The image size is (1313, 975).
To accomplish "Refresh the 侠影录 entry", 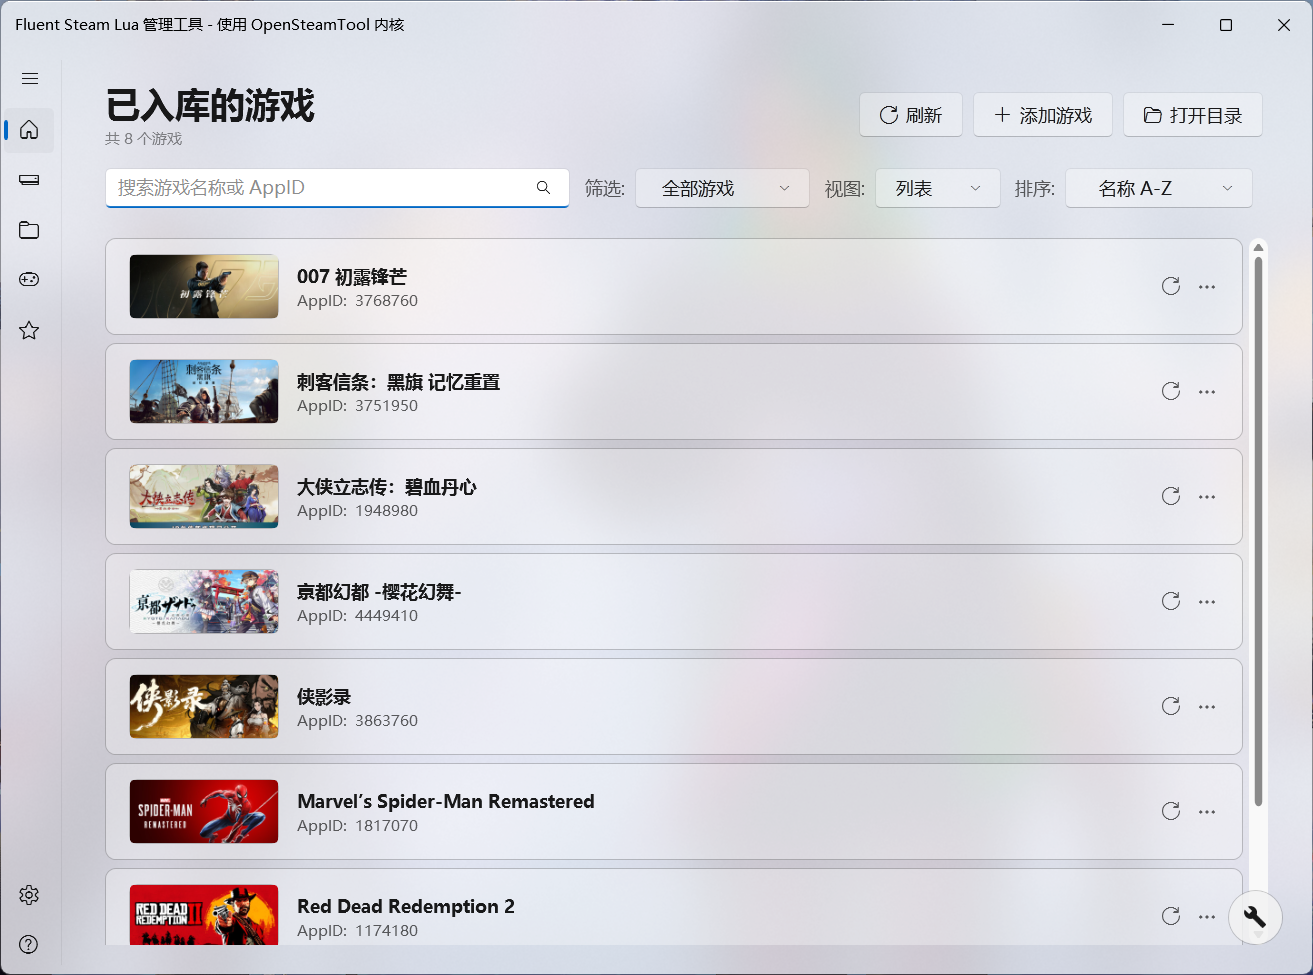I will click(x=1171, y=706).
